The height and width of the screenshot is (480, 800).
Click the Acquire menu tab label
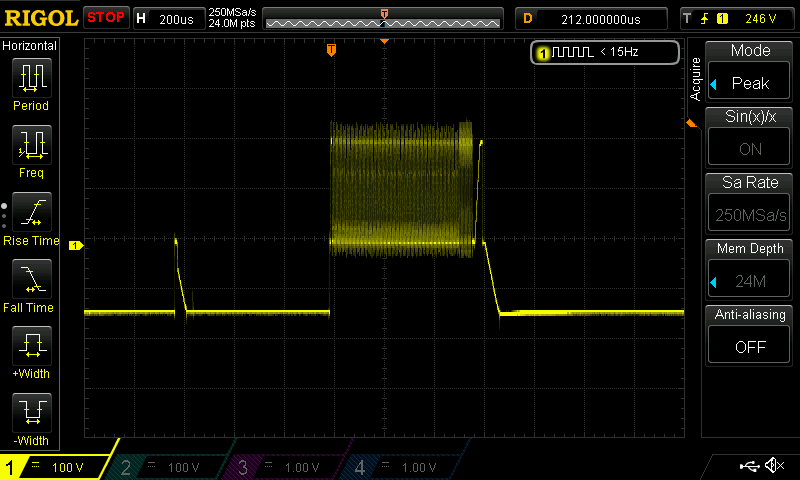(x=695, y=79)
